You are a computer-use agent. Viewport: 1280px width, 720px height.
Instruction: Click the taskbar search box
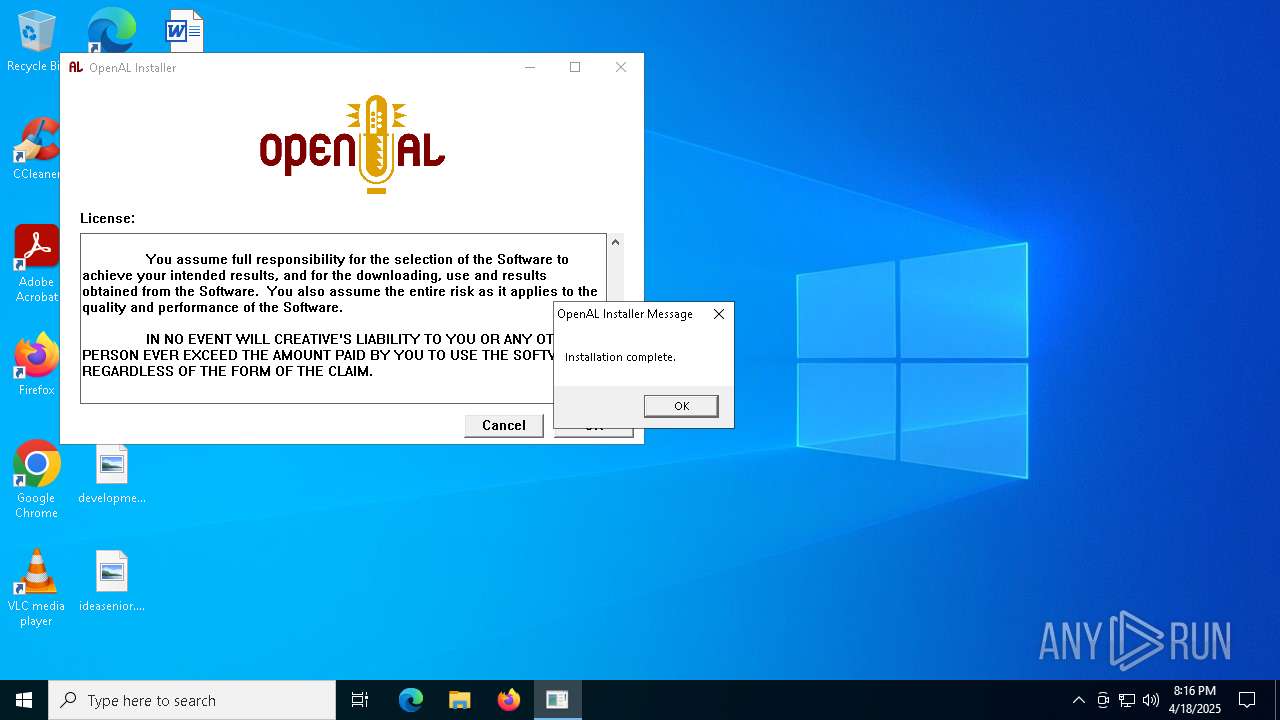[192, 700]
